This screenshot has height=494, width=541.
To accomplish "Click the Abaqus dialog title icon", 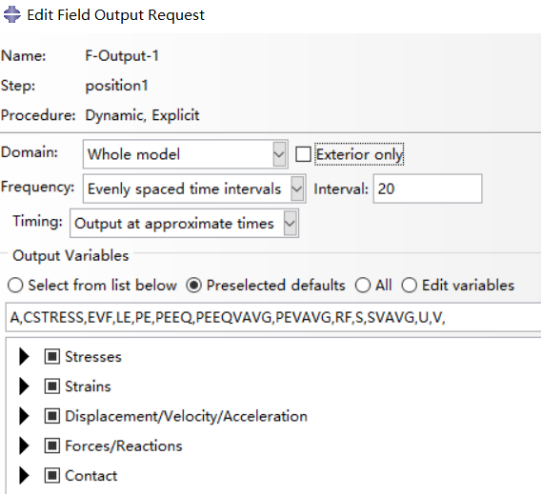I will pyautogui.click(x=12, y=15).
